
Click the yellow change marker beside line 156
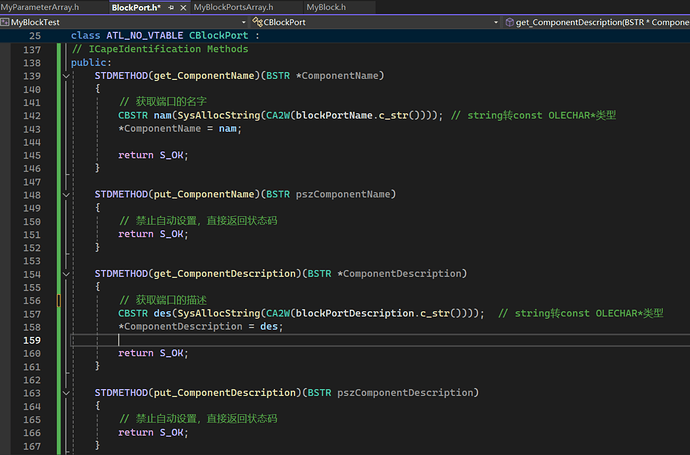pyautogui.click(x=59, y=300)
